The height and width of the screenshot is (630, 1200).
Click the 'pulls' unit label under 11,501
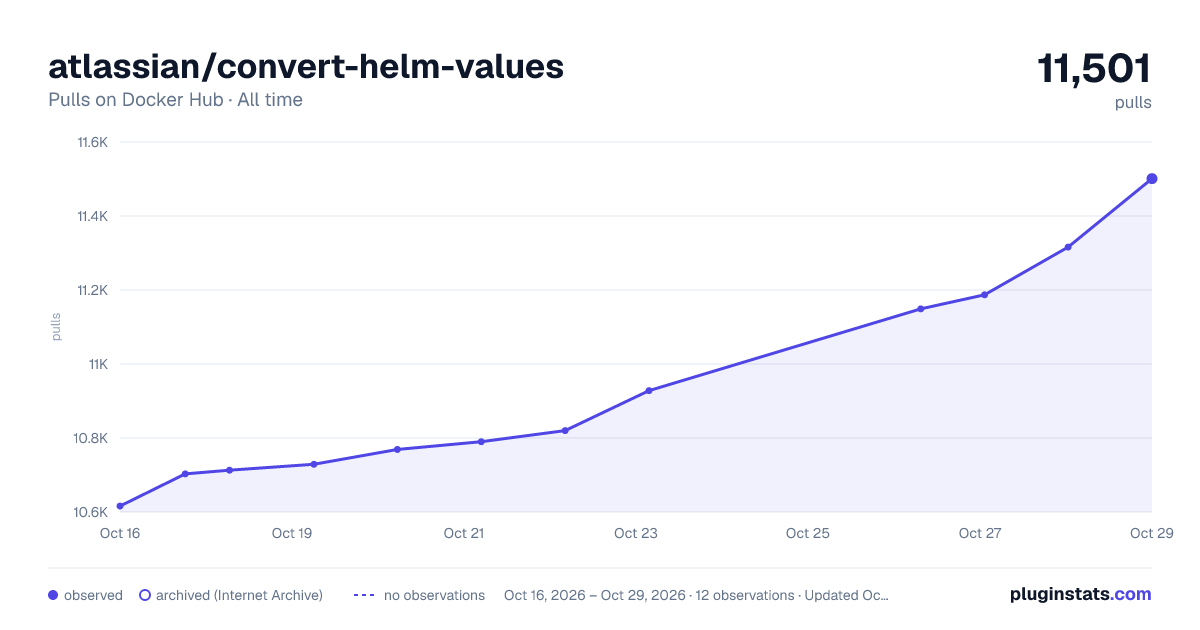click(x=1133, y=102)
